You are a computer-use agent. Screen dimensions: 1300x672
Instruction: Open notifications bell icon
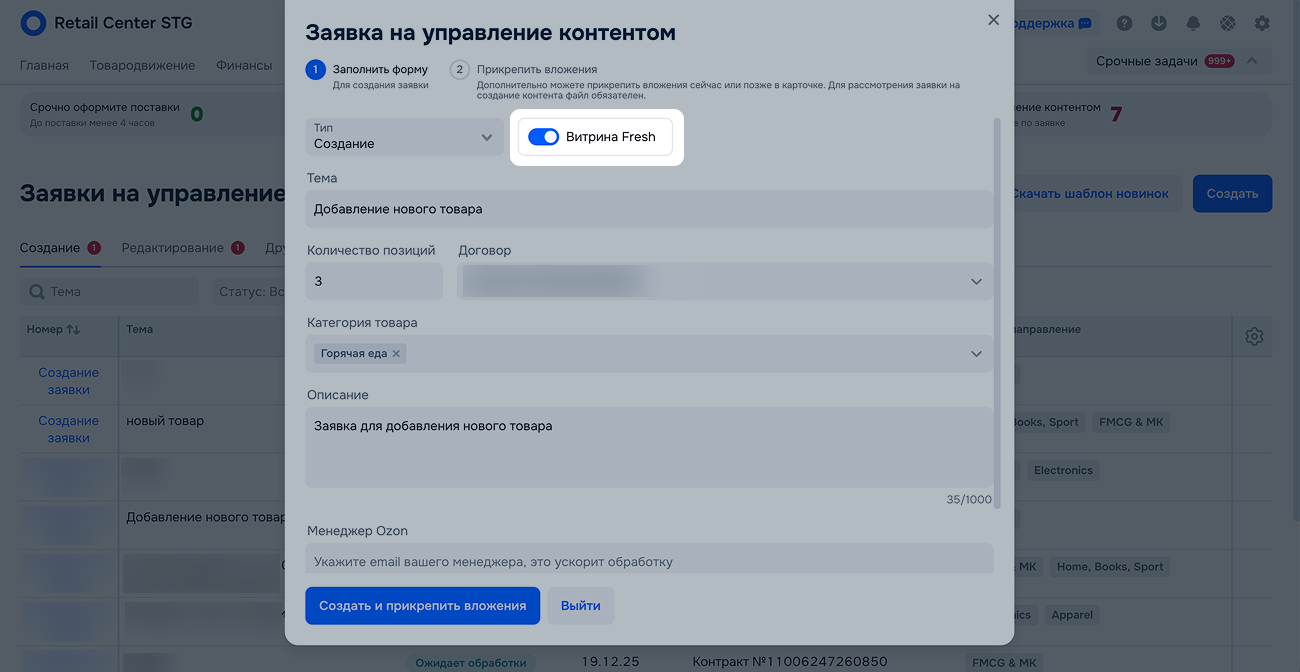[x=1193, y=23]
